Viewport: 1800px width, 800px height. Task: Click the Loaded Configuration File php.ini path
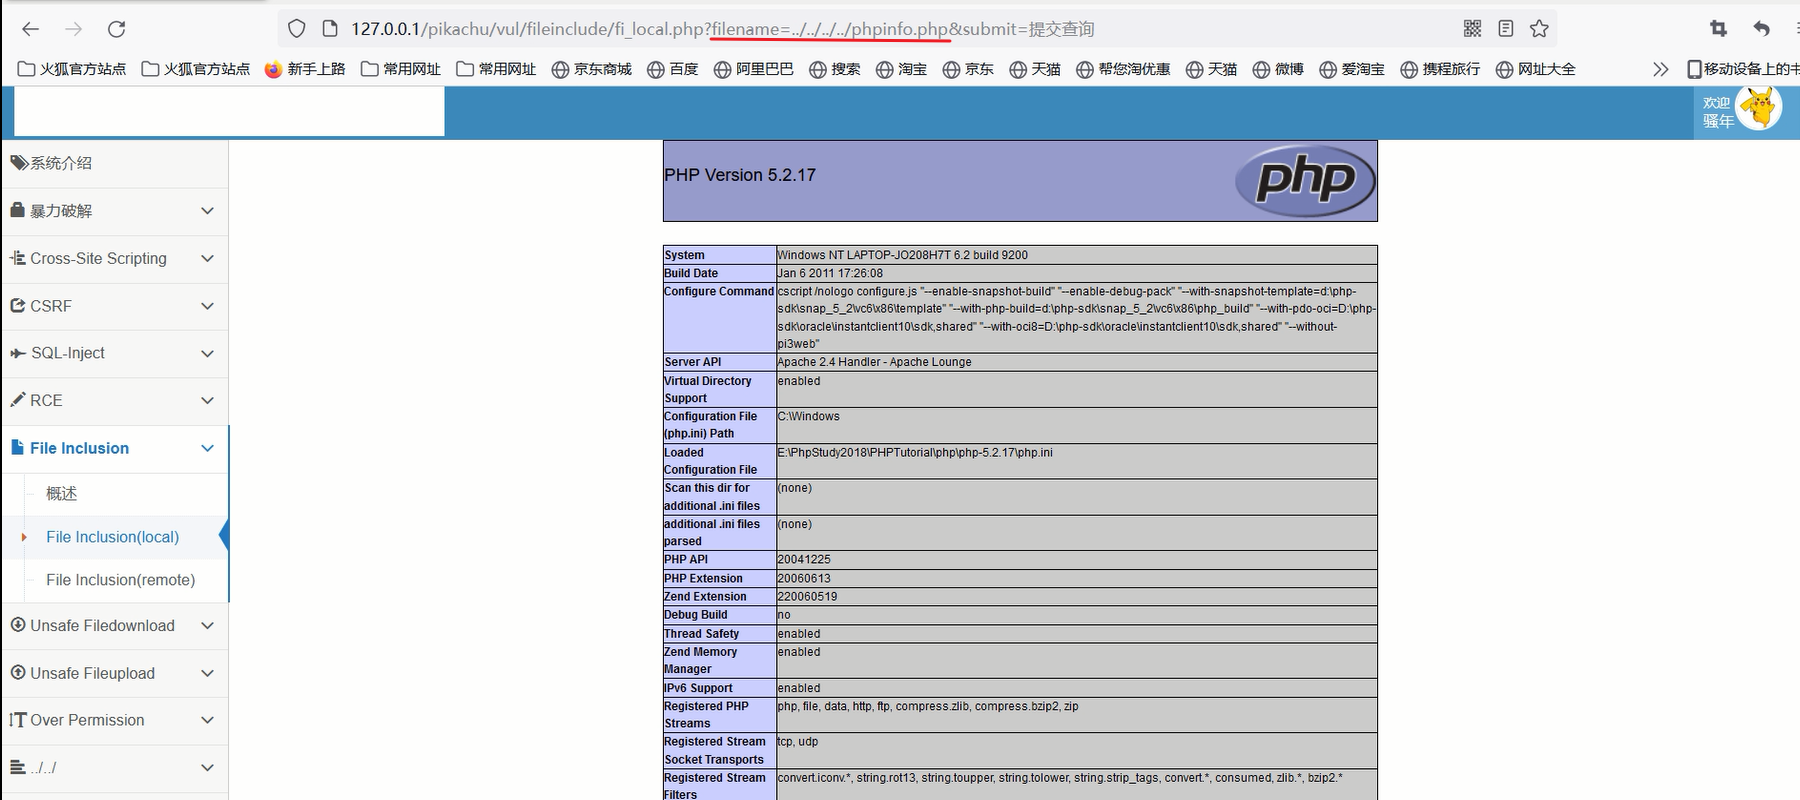click(x=915, y=453)
